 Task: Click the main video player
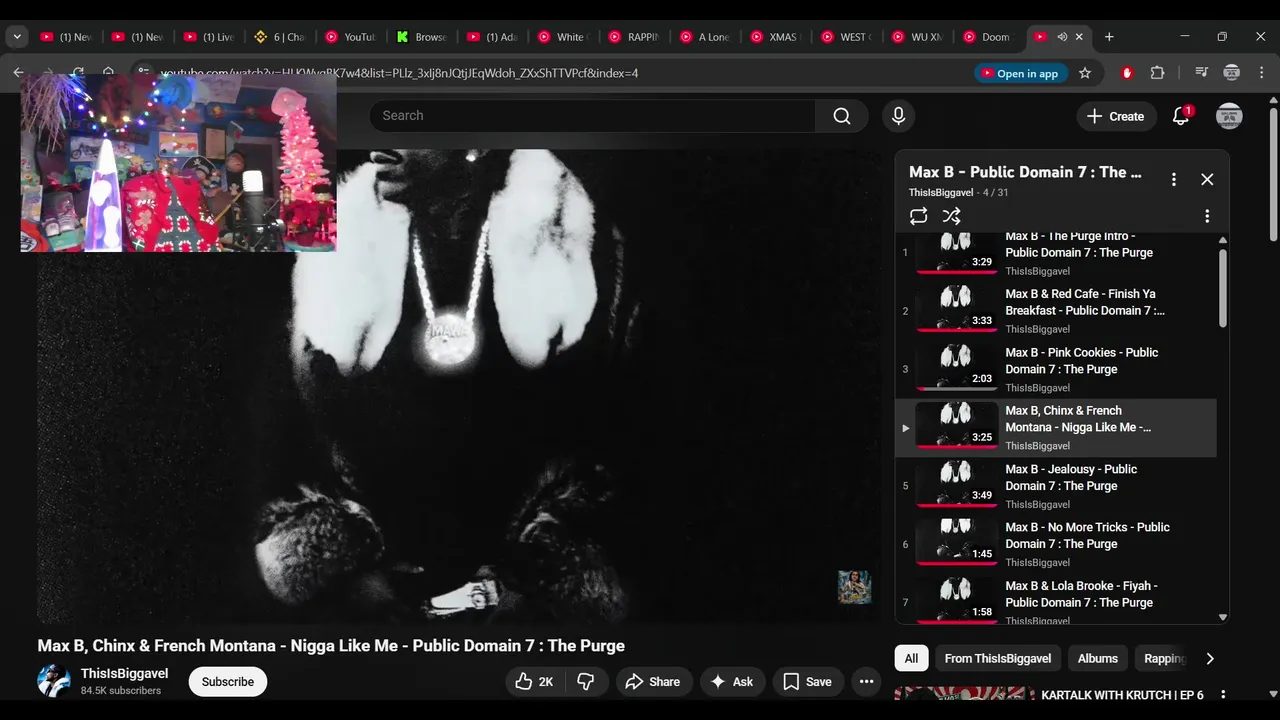(x=459, y=386)
